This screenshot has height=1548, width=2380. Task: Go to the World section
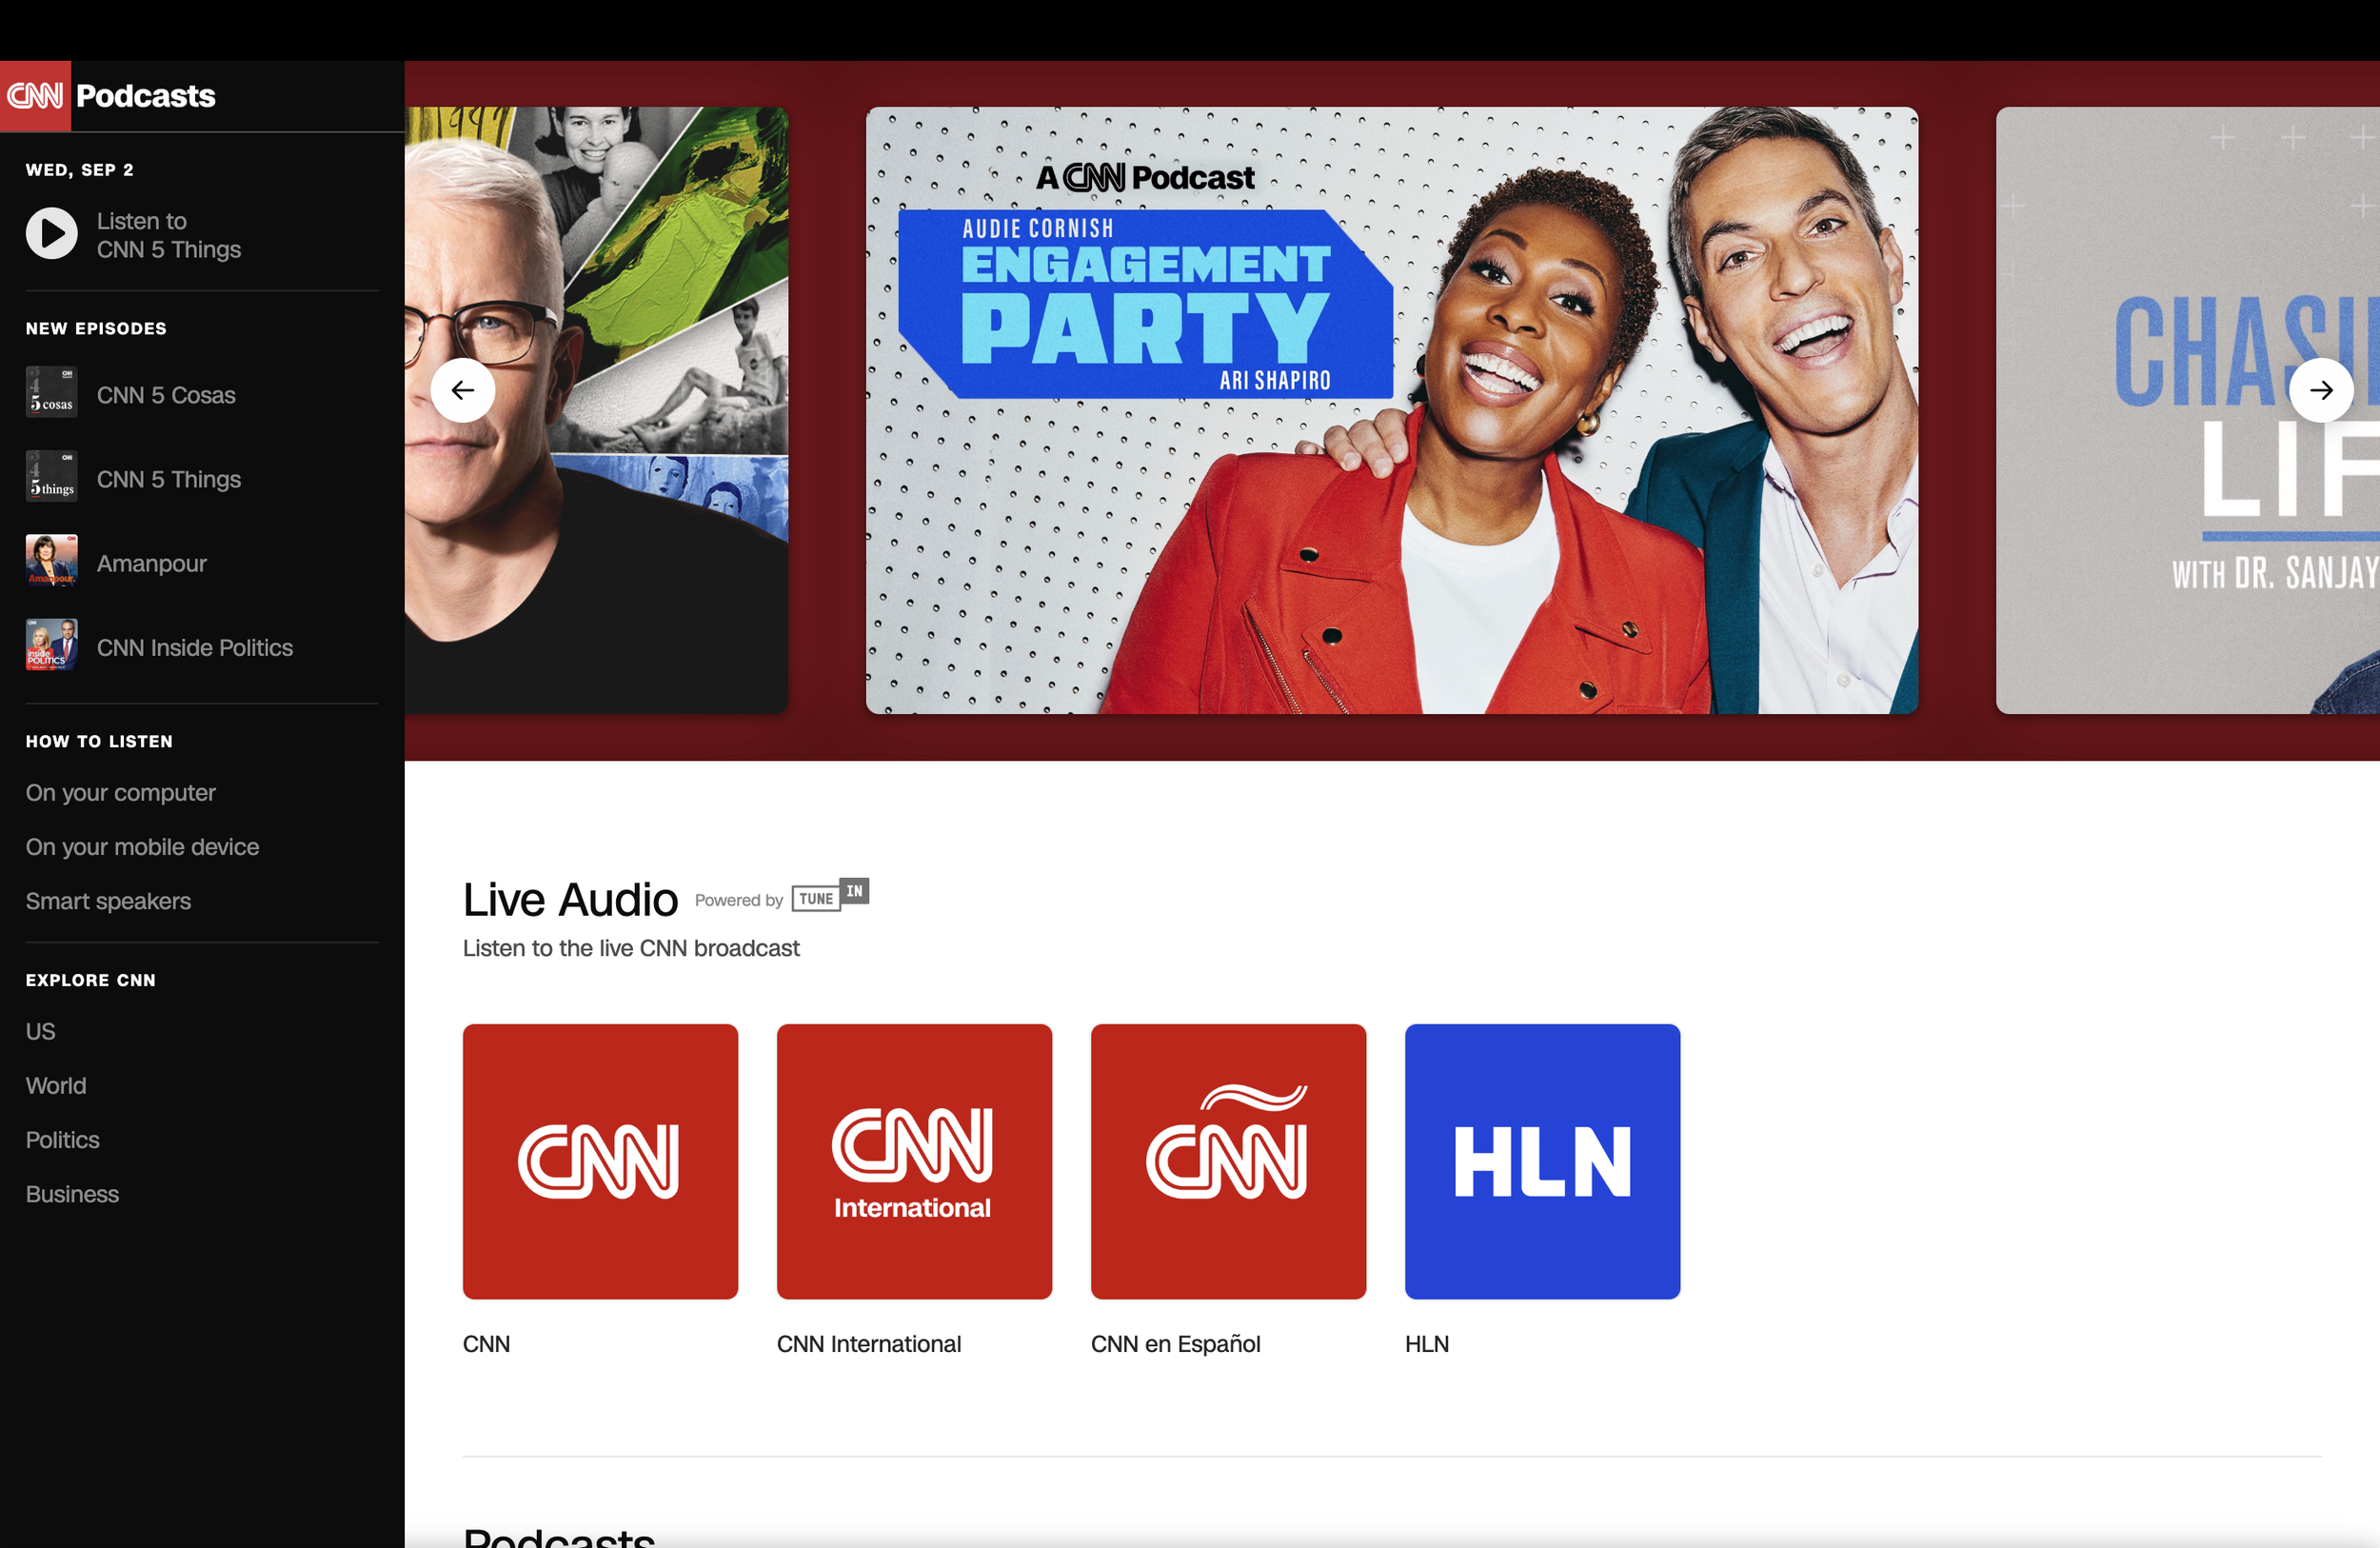point(56,1085)
